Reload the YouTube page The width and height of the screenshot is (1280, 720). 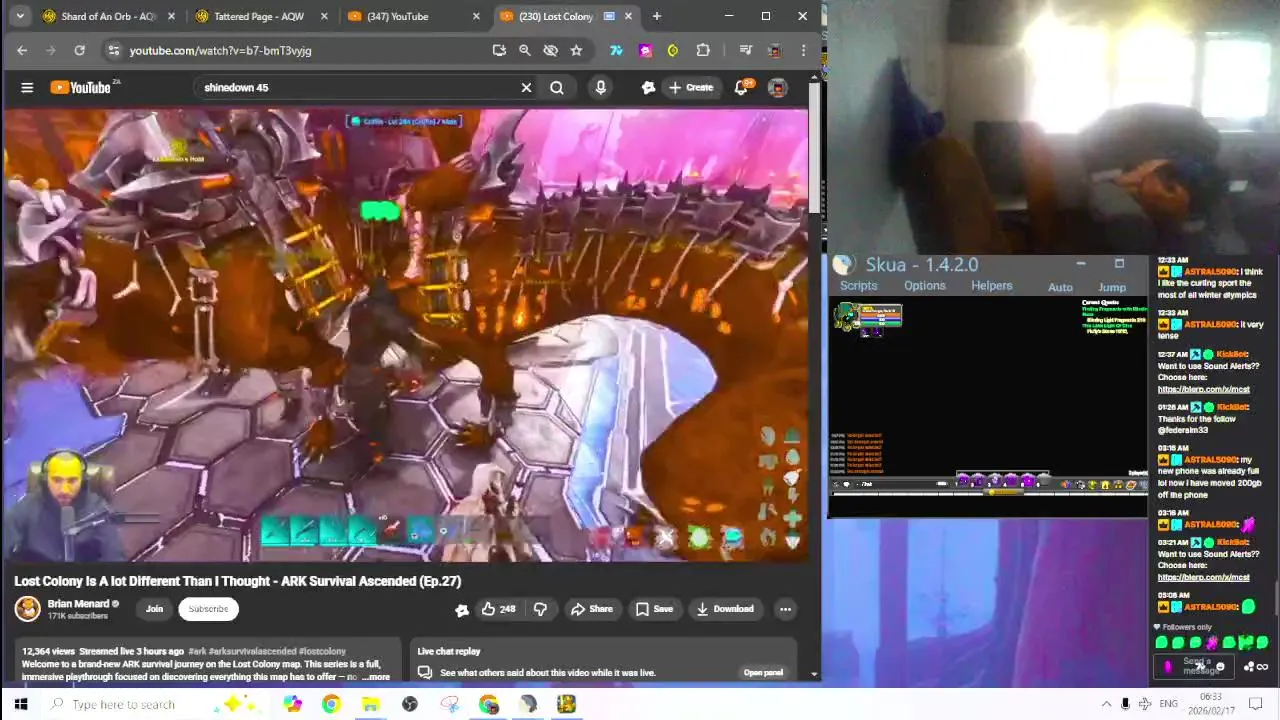(79, 50)
